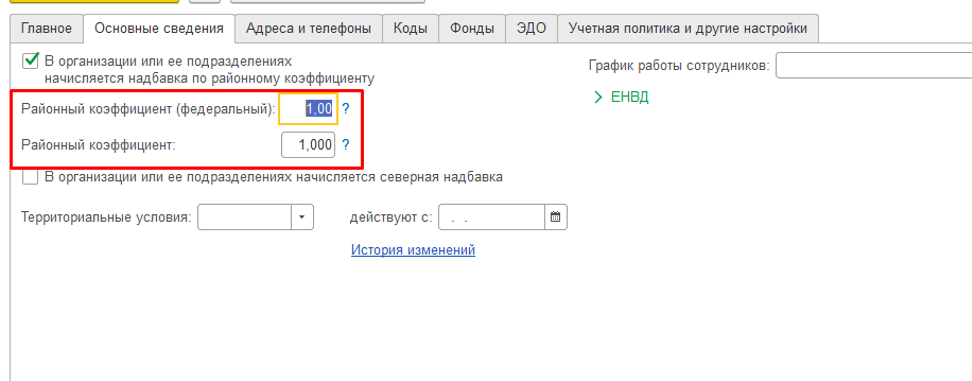Click the Районный коэффициент 1,000 field

click(309, 145)
